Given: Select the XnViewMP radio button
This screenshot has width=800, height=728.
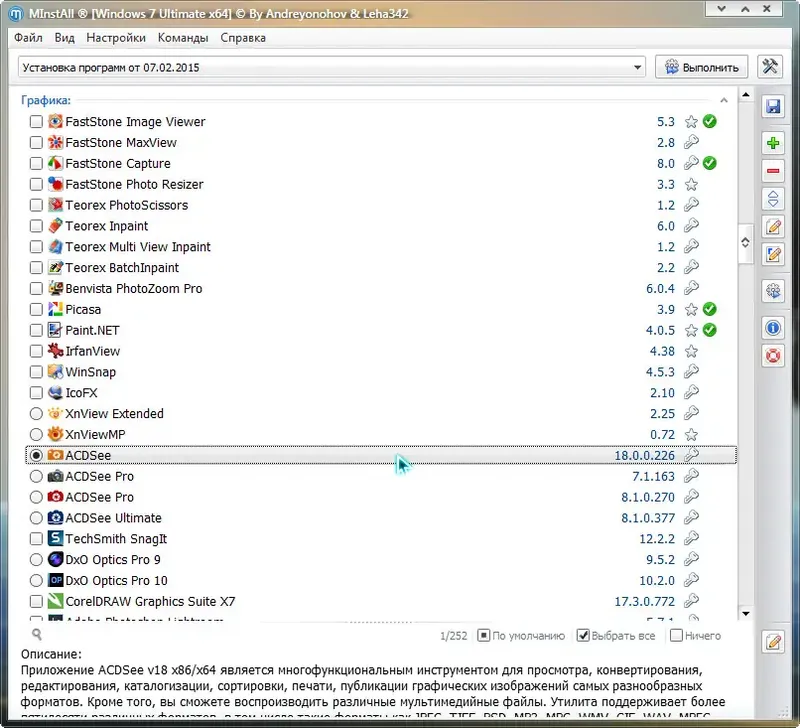Looking at the screenshot, I should [36, 435].
